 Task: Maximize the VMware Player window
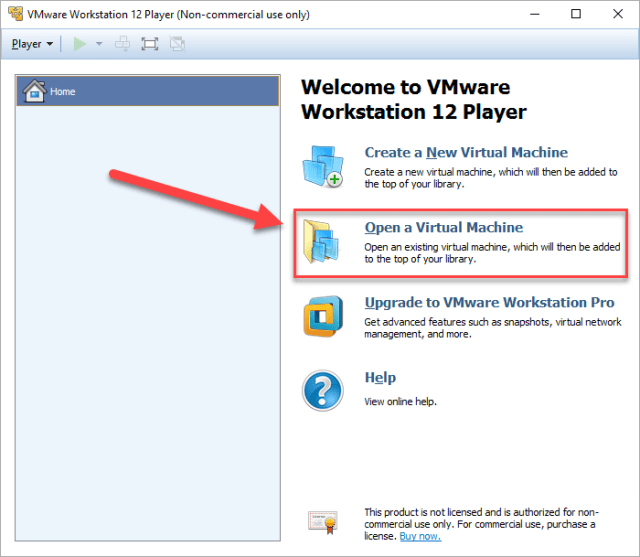tap(576, 14)
